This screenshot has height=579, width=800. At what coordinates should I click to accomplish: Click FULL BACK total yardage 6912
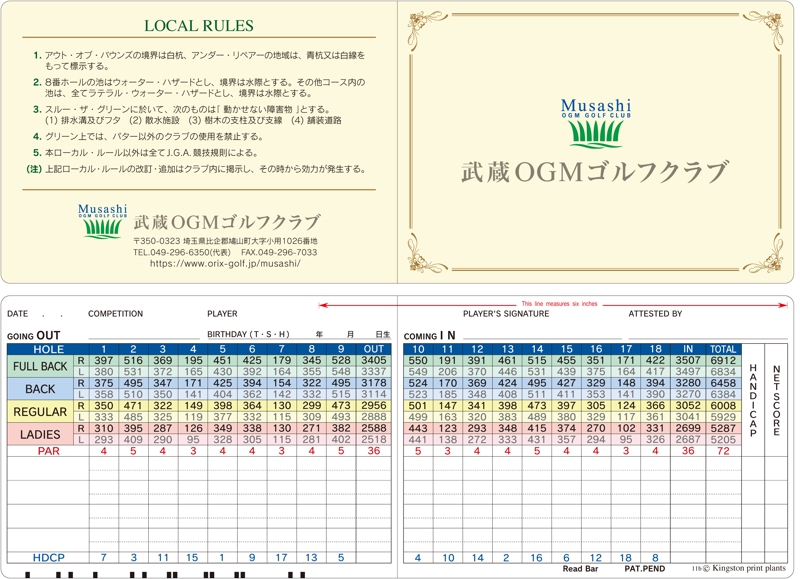[x=723, y=361]
